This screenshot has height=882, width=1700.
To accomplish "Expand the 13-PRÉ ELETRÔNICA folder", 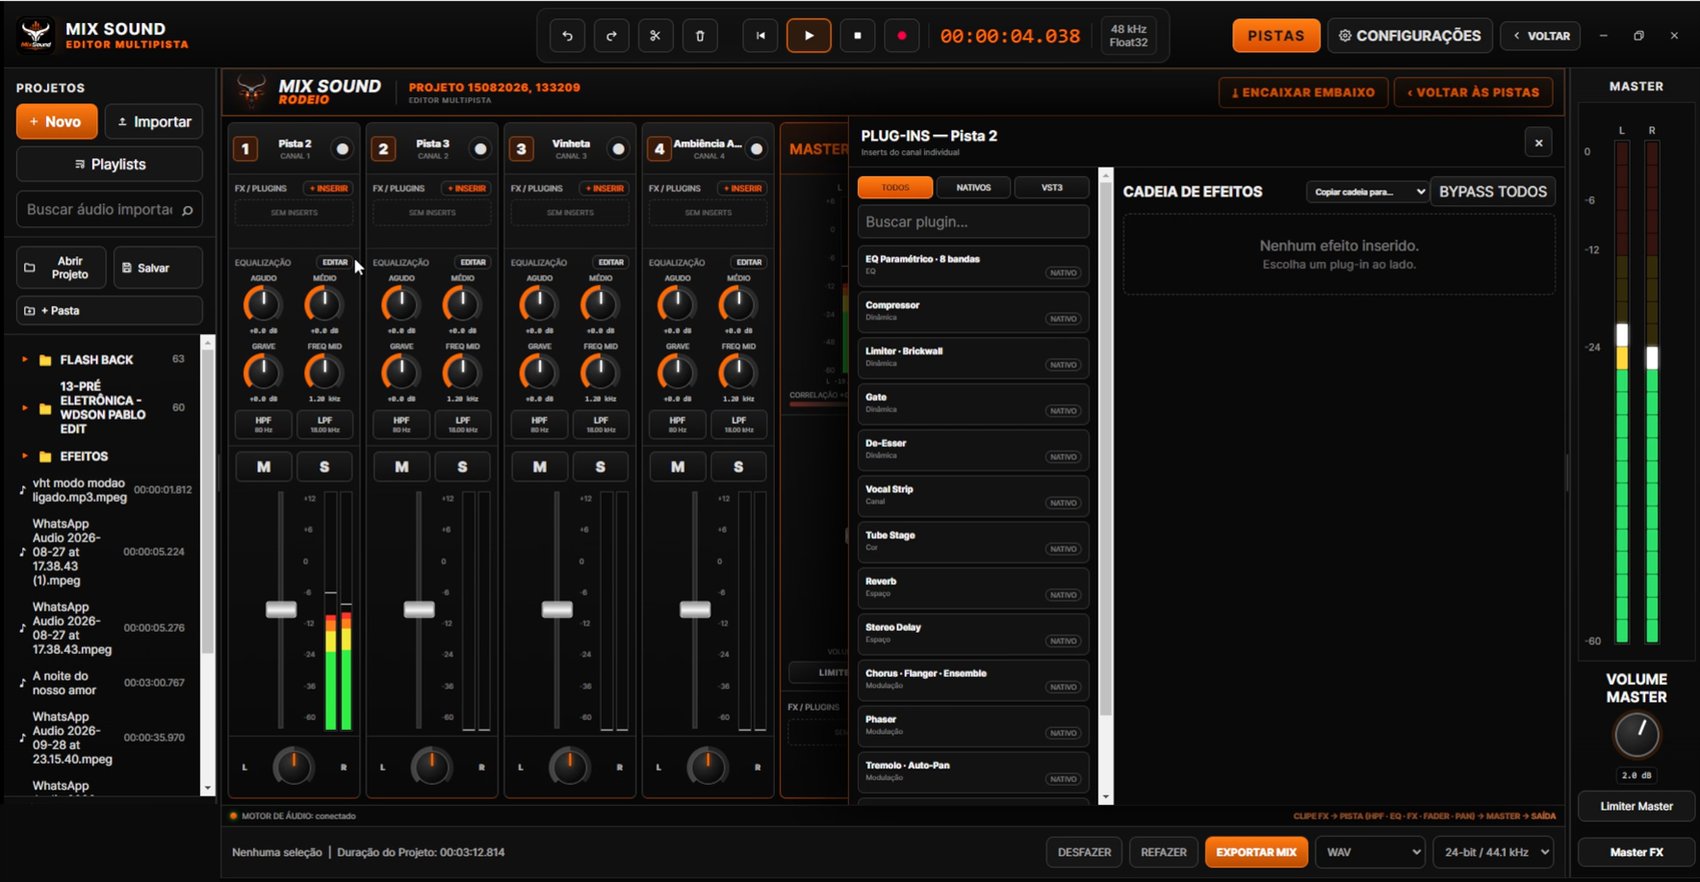I will point(24,408).
